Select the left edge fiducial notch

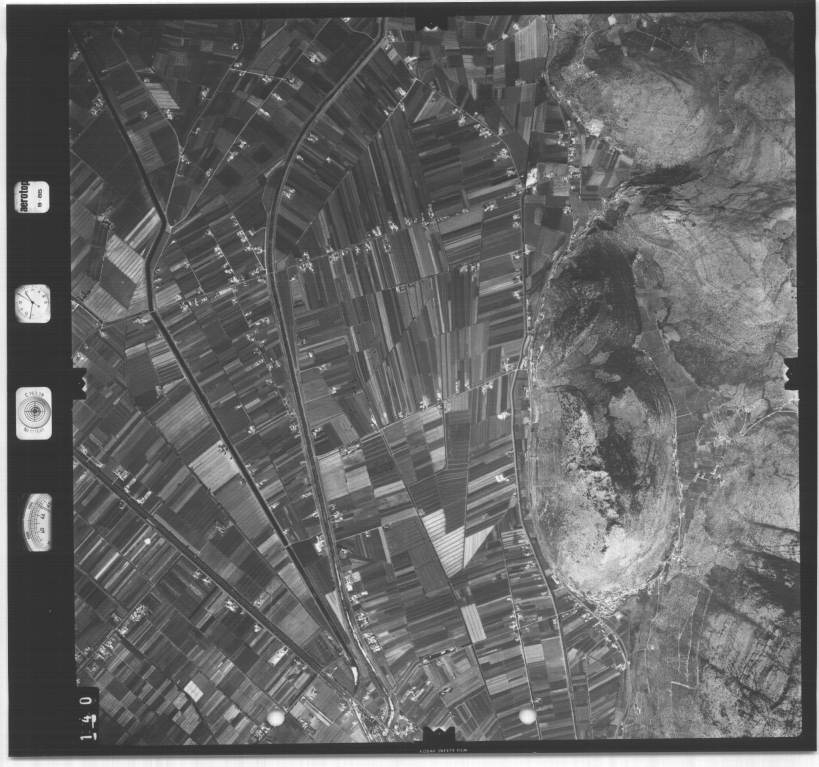tap(78, 381)
